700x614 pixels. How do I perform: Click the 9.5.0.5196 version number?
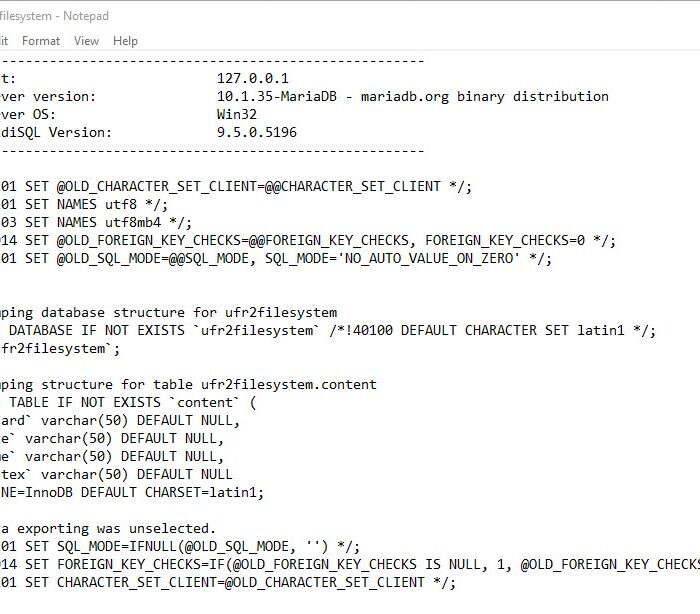(x=257, y=132)
